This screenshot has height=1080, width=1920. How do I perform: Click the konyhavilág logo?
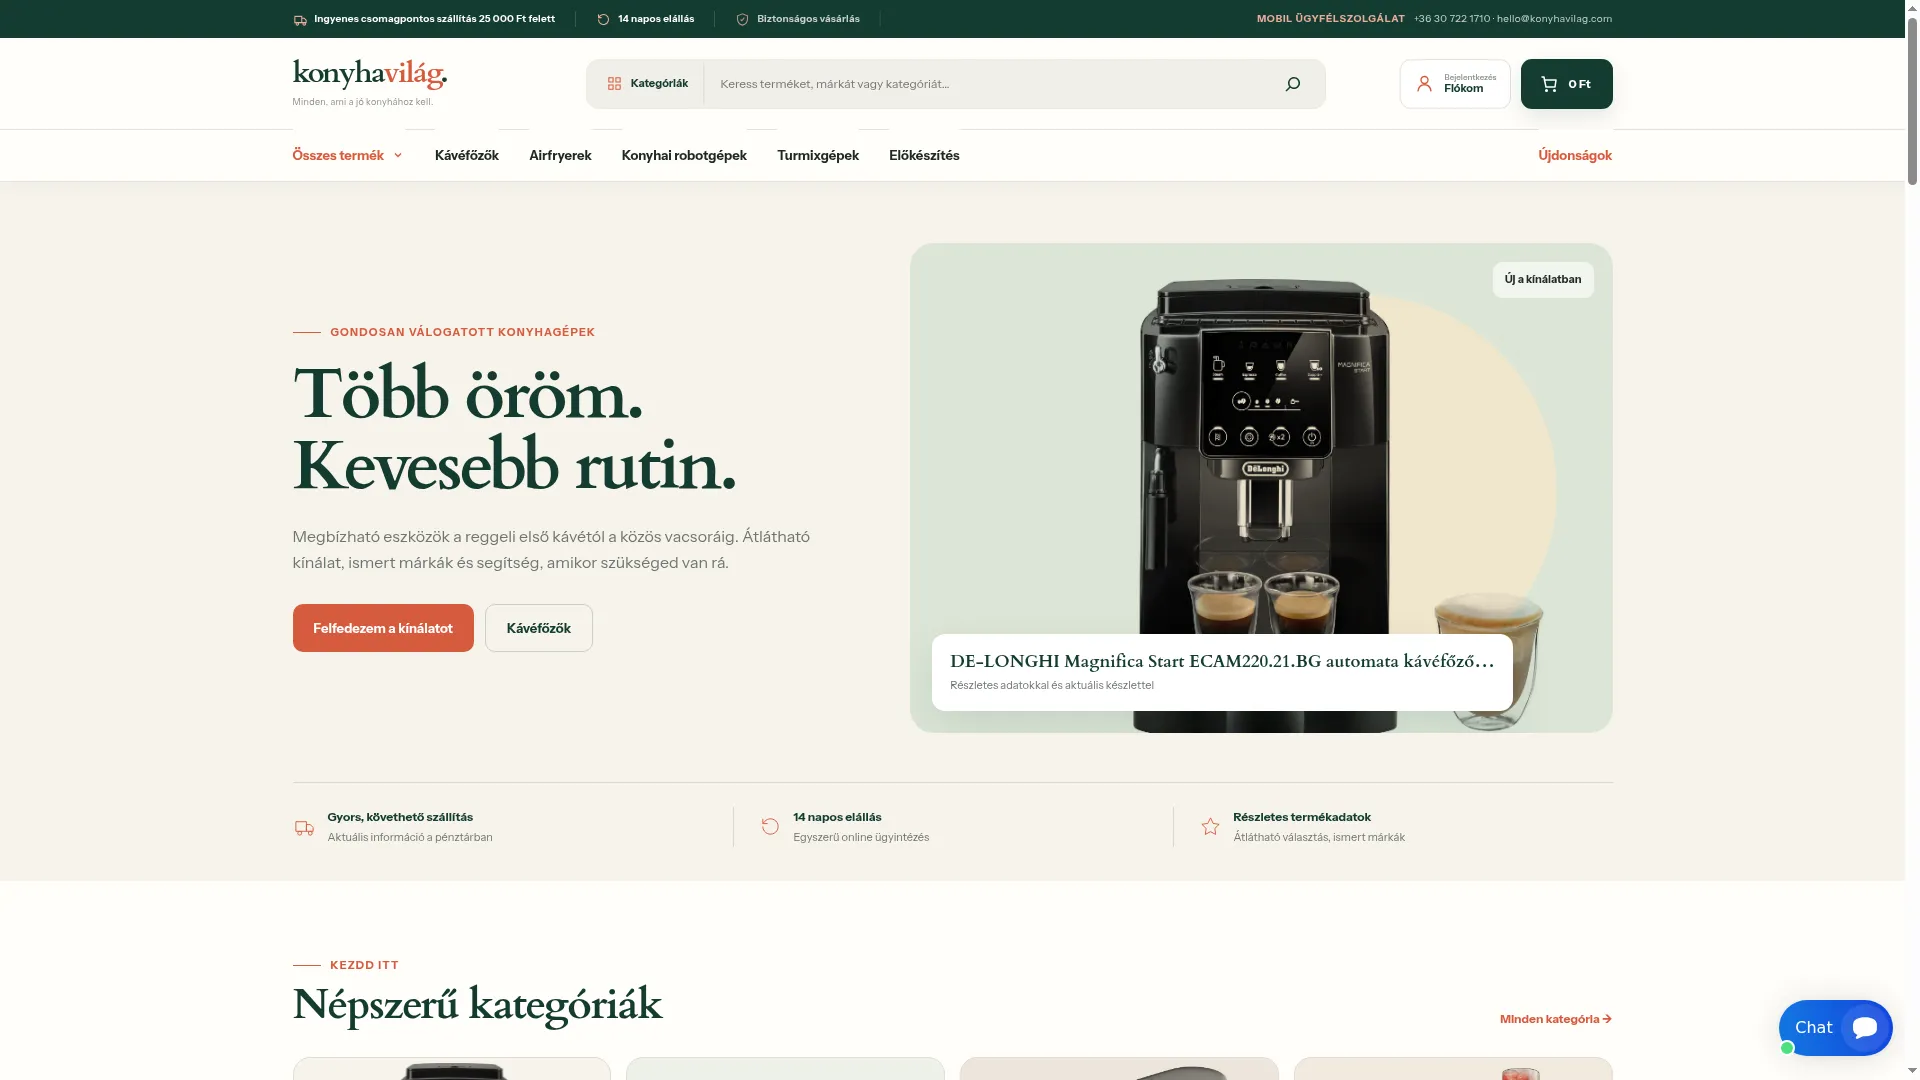coord(369,74)
